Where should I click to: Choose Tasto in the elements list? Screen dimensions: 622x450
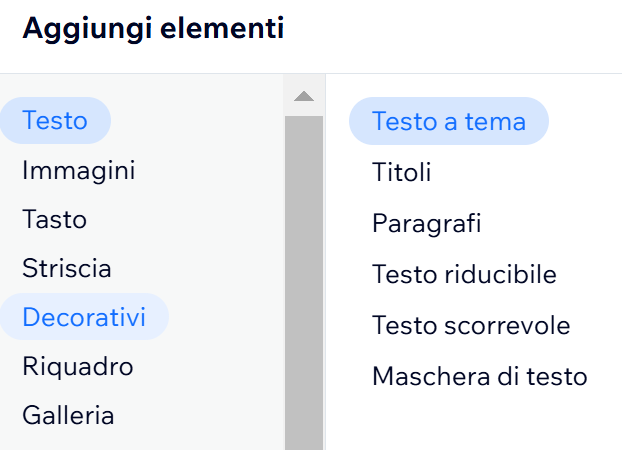[x=54, y=219]
